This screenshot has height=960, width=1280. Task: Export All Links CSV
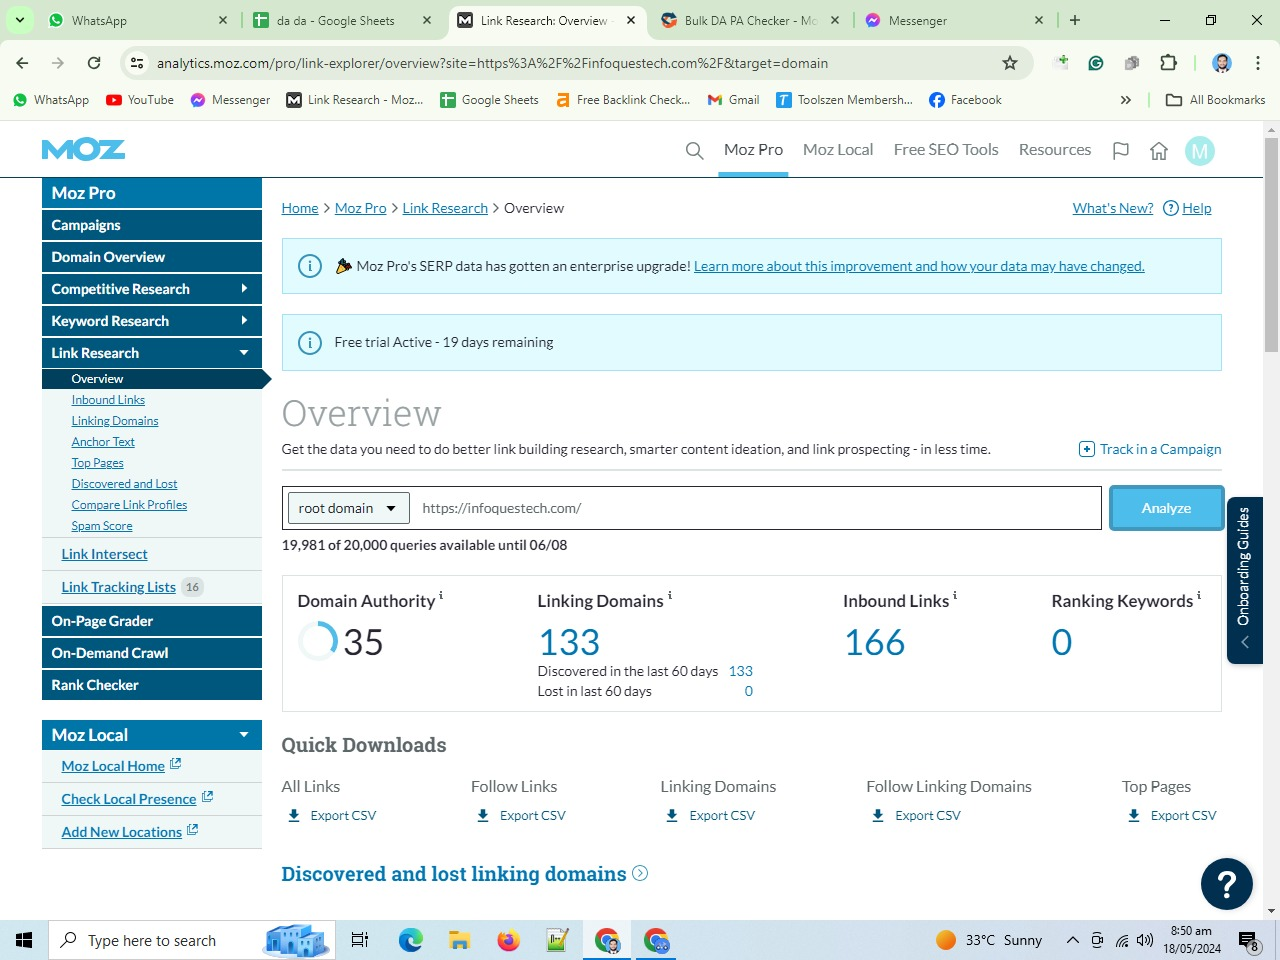point(332,815)
